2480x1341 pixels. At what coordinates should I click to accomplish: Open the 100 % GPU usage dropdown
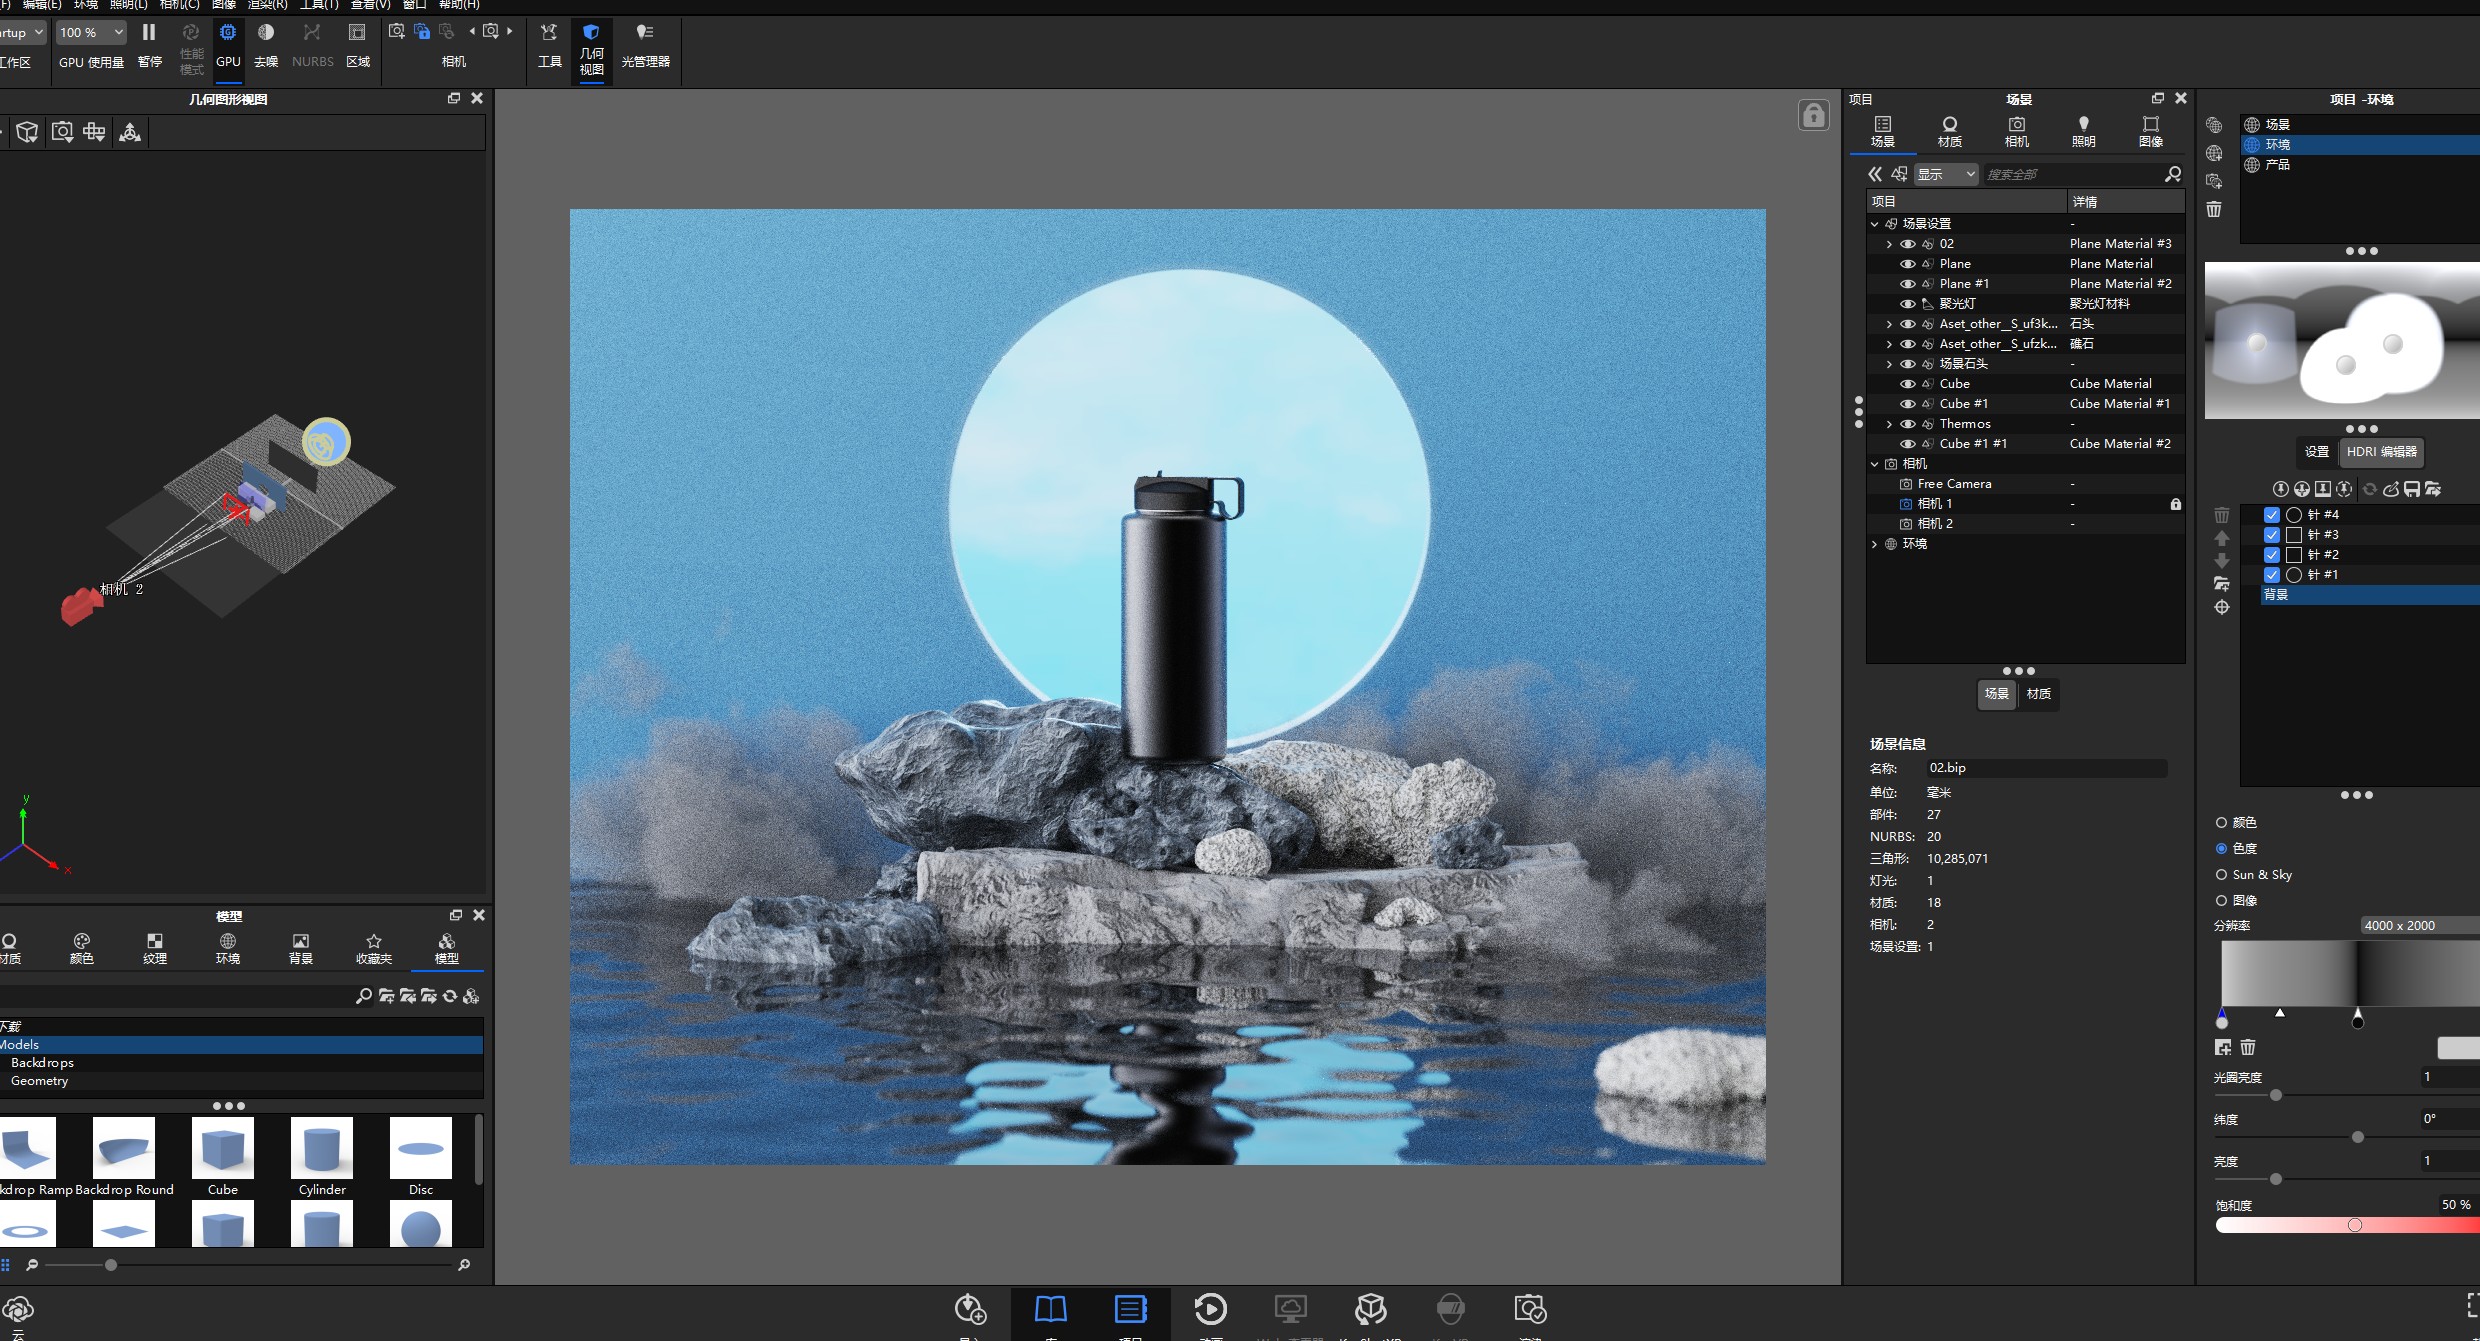click(x=91, y=32)
